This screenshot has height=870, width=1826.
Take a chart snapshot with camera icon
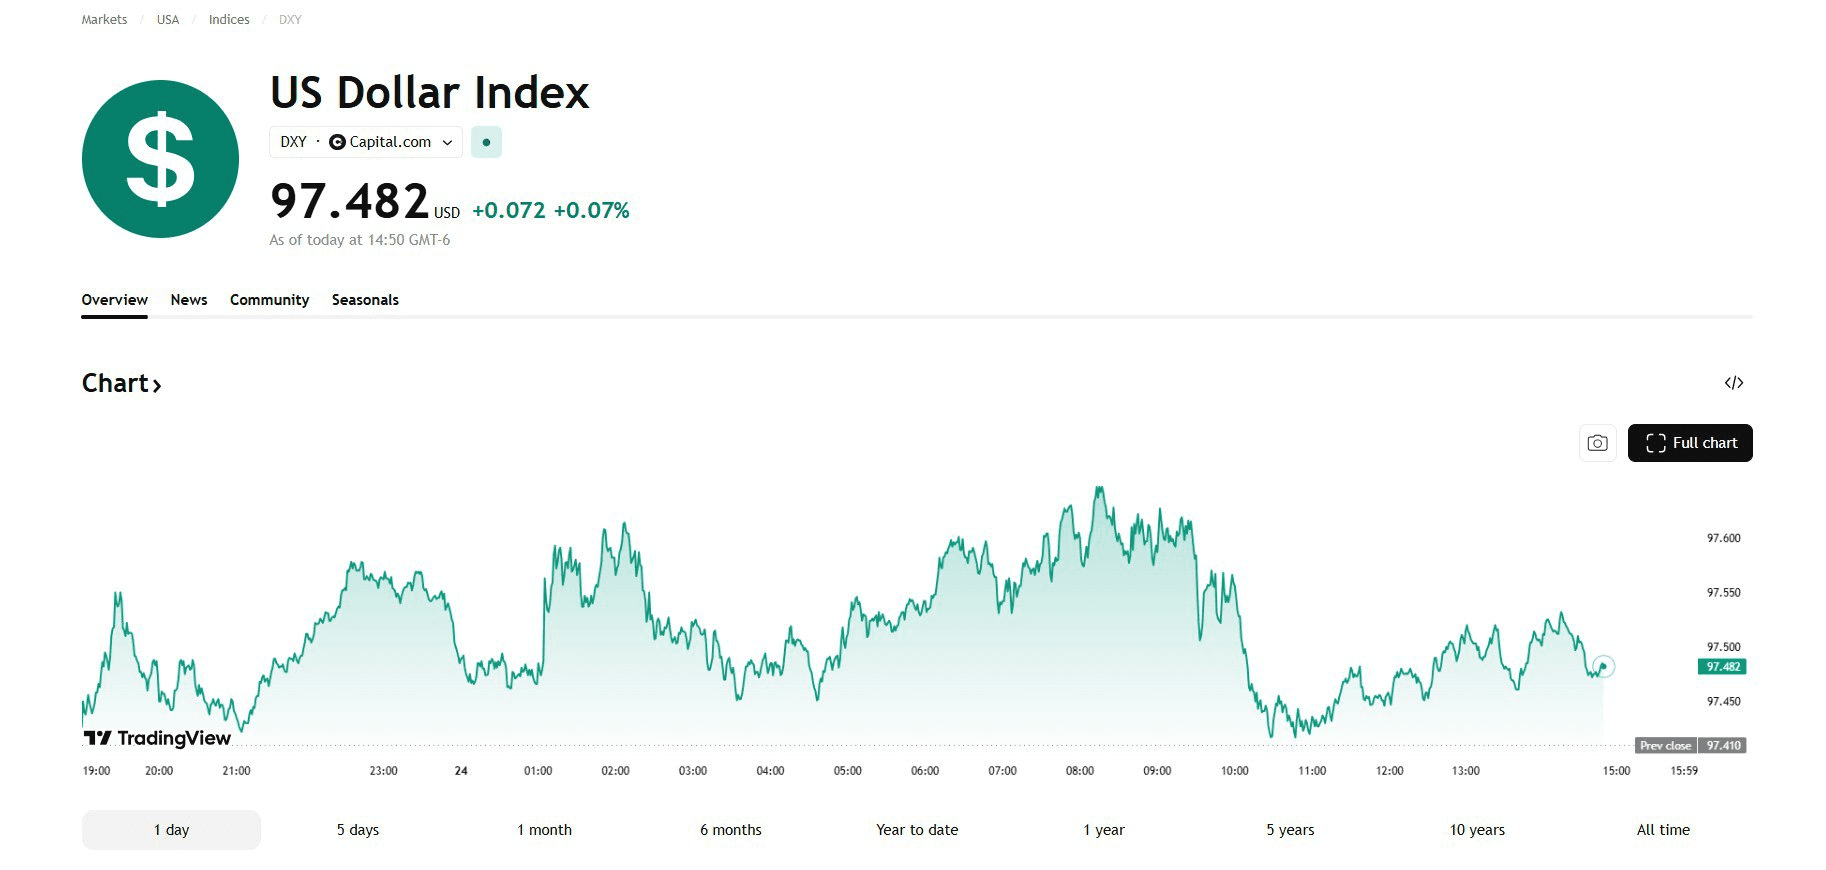pos(1597,443)
